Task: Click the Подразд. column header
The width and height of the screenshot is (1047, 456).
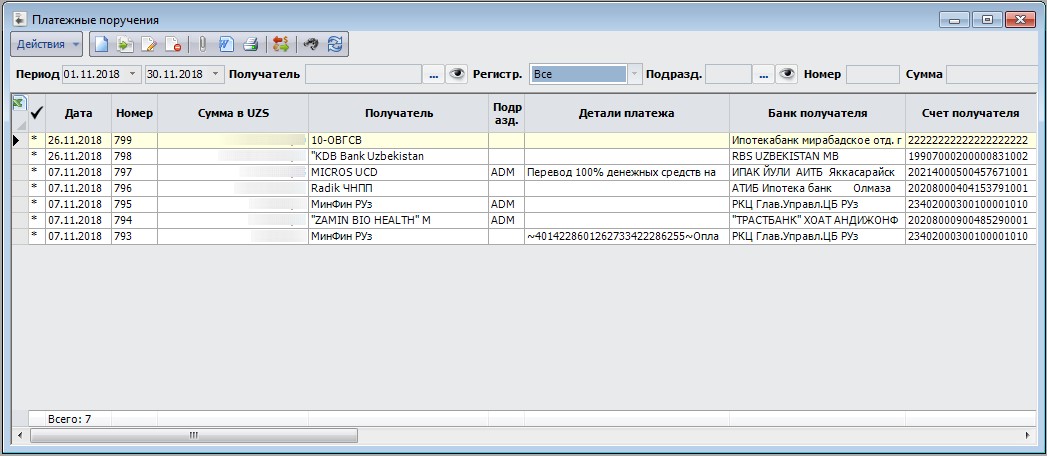Action: pos(507,113)
